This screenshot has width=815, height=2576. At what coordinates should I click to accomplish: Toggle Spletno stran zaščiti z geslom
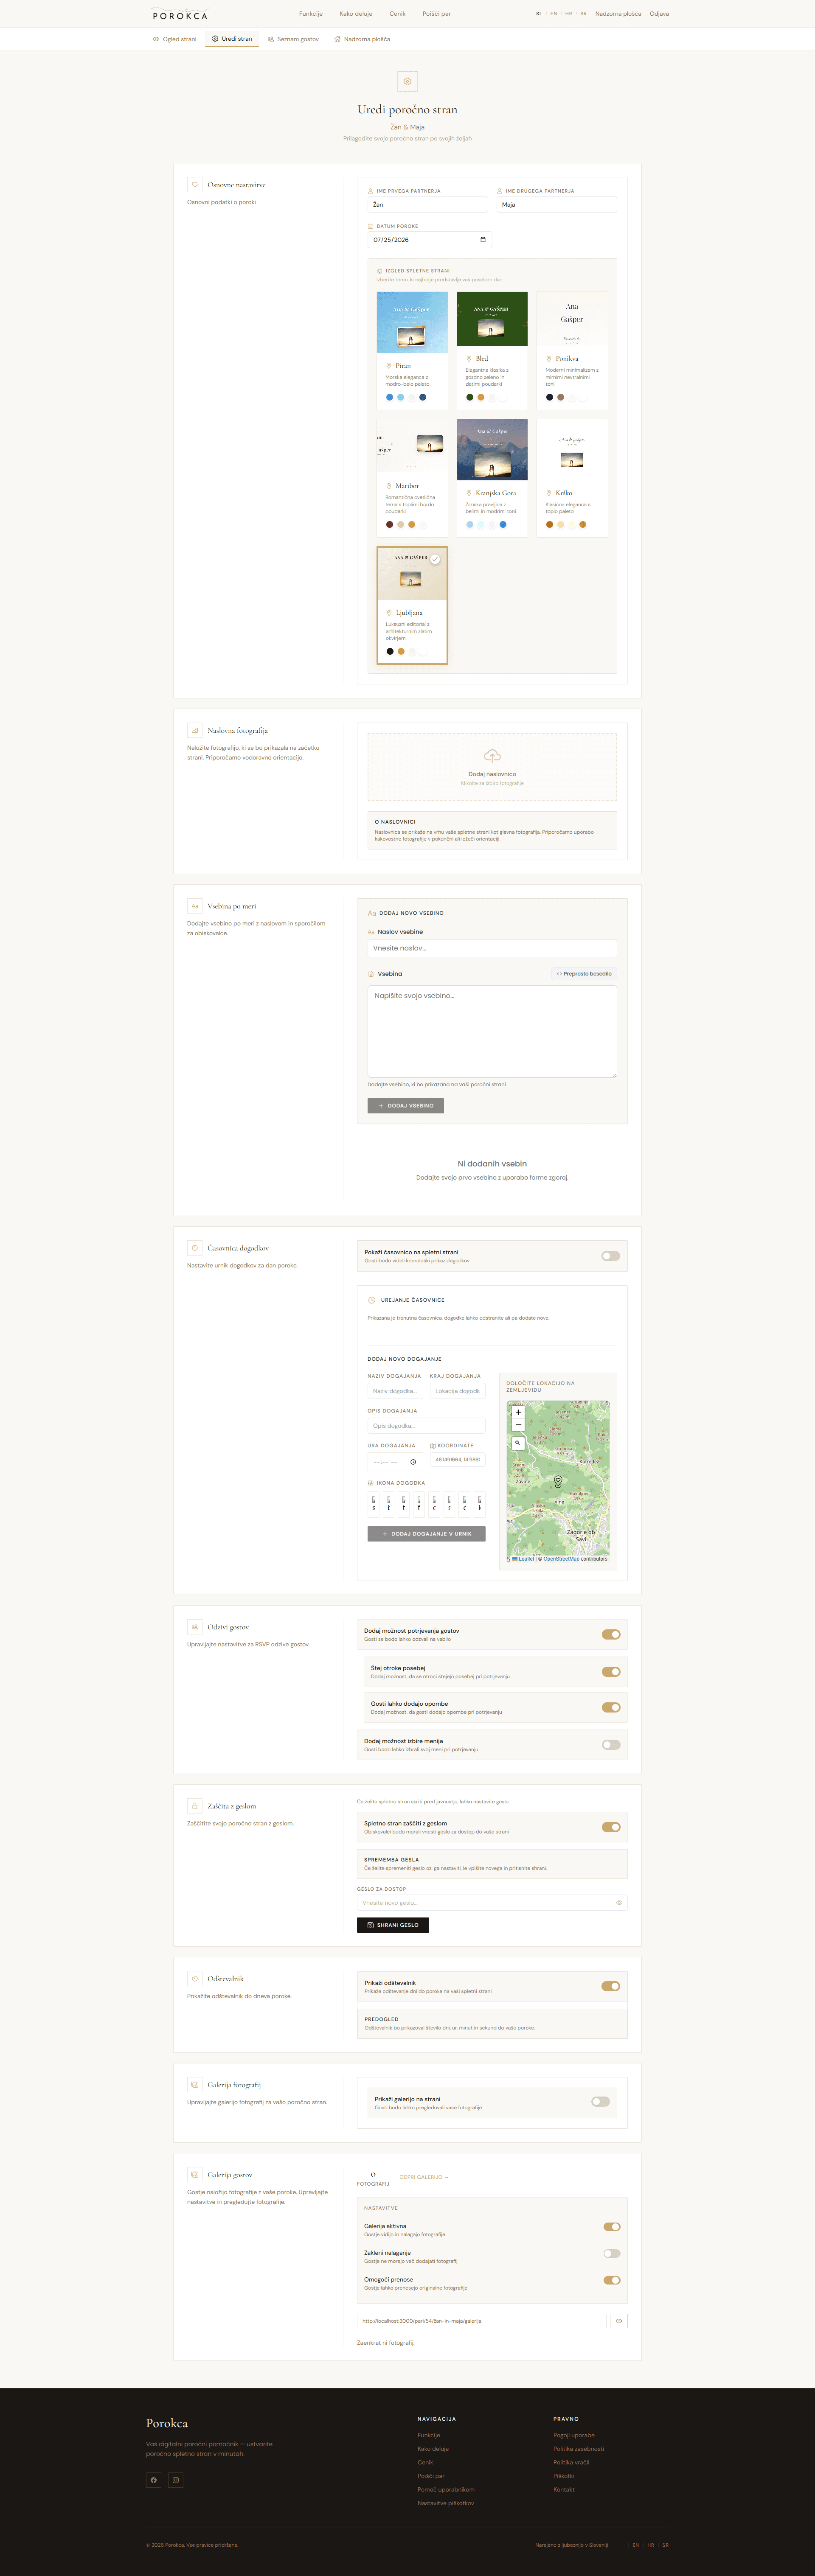611,1827
